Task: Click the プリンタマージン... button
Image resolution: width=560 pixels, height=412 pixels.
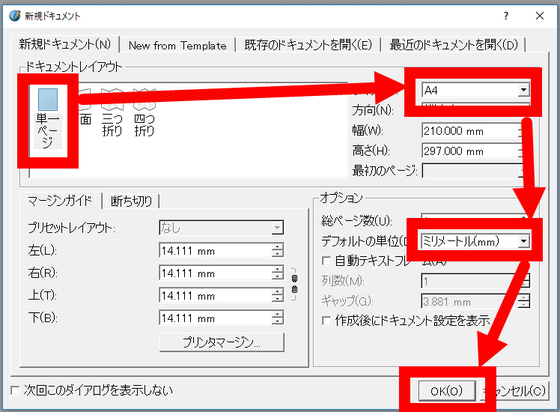Action: click(x=222, y=342)
